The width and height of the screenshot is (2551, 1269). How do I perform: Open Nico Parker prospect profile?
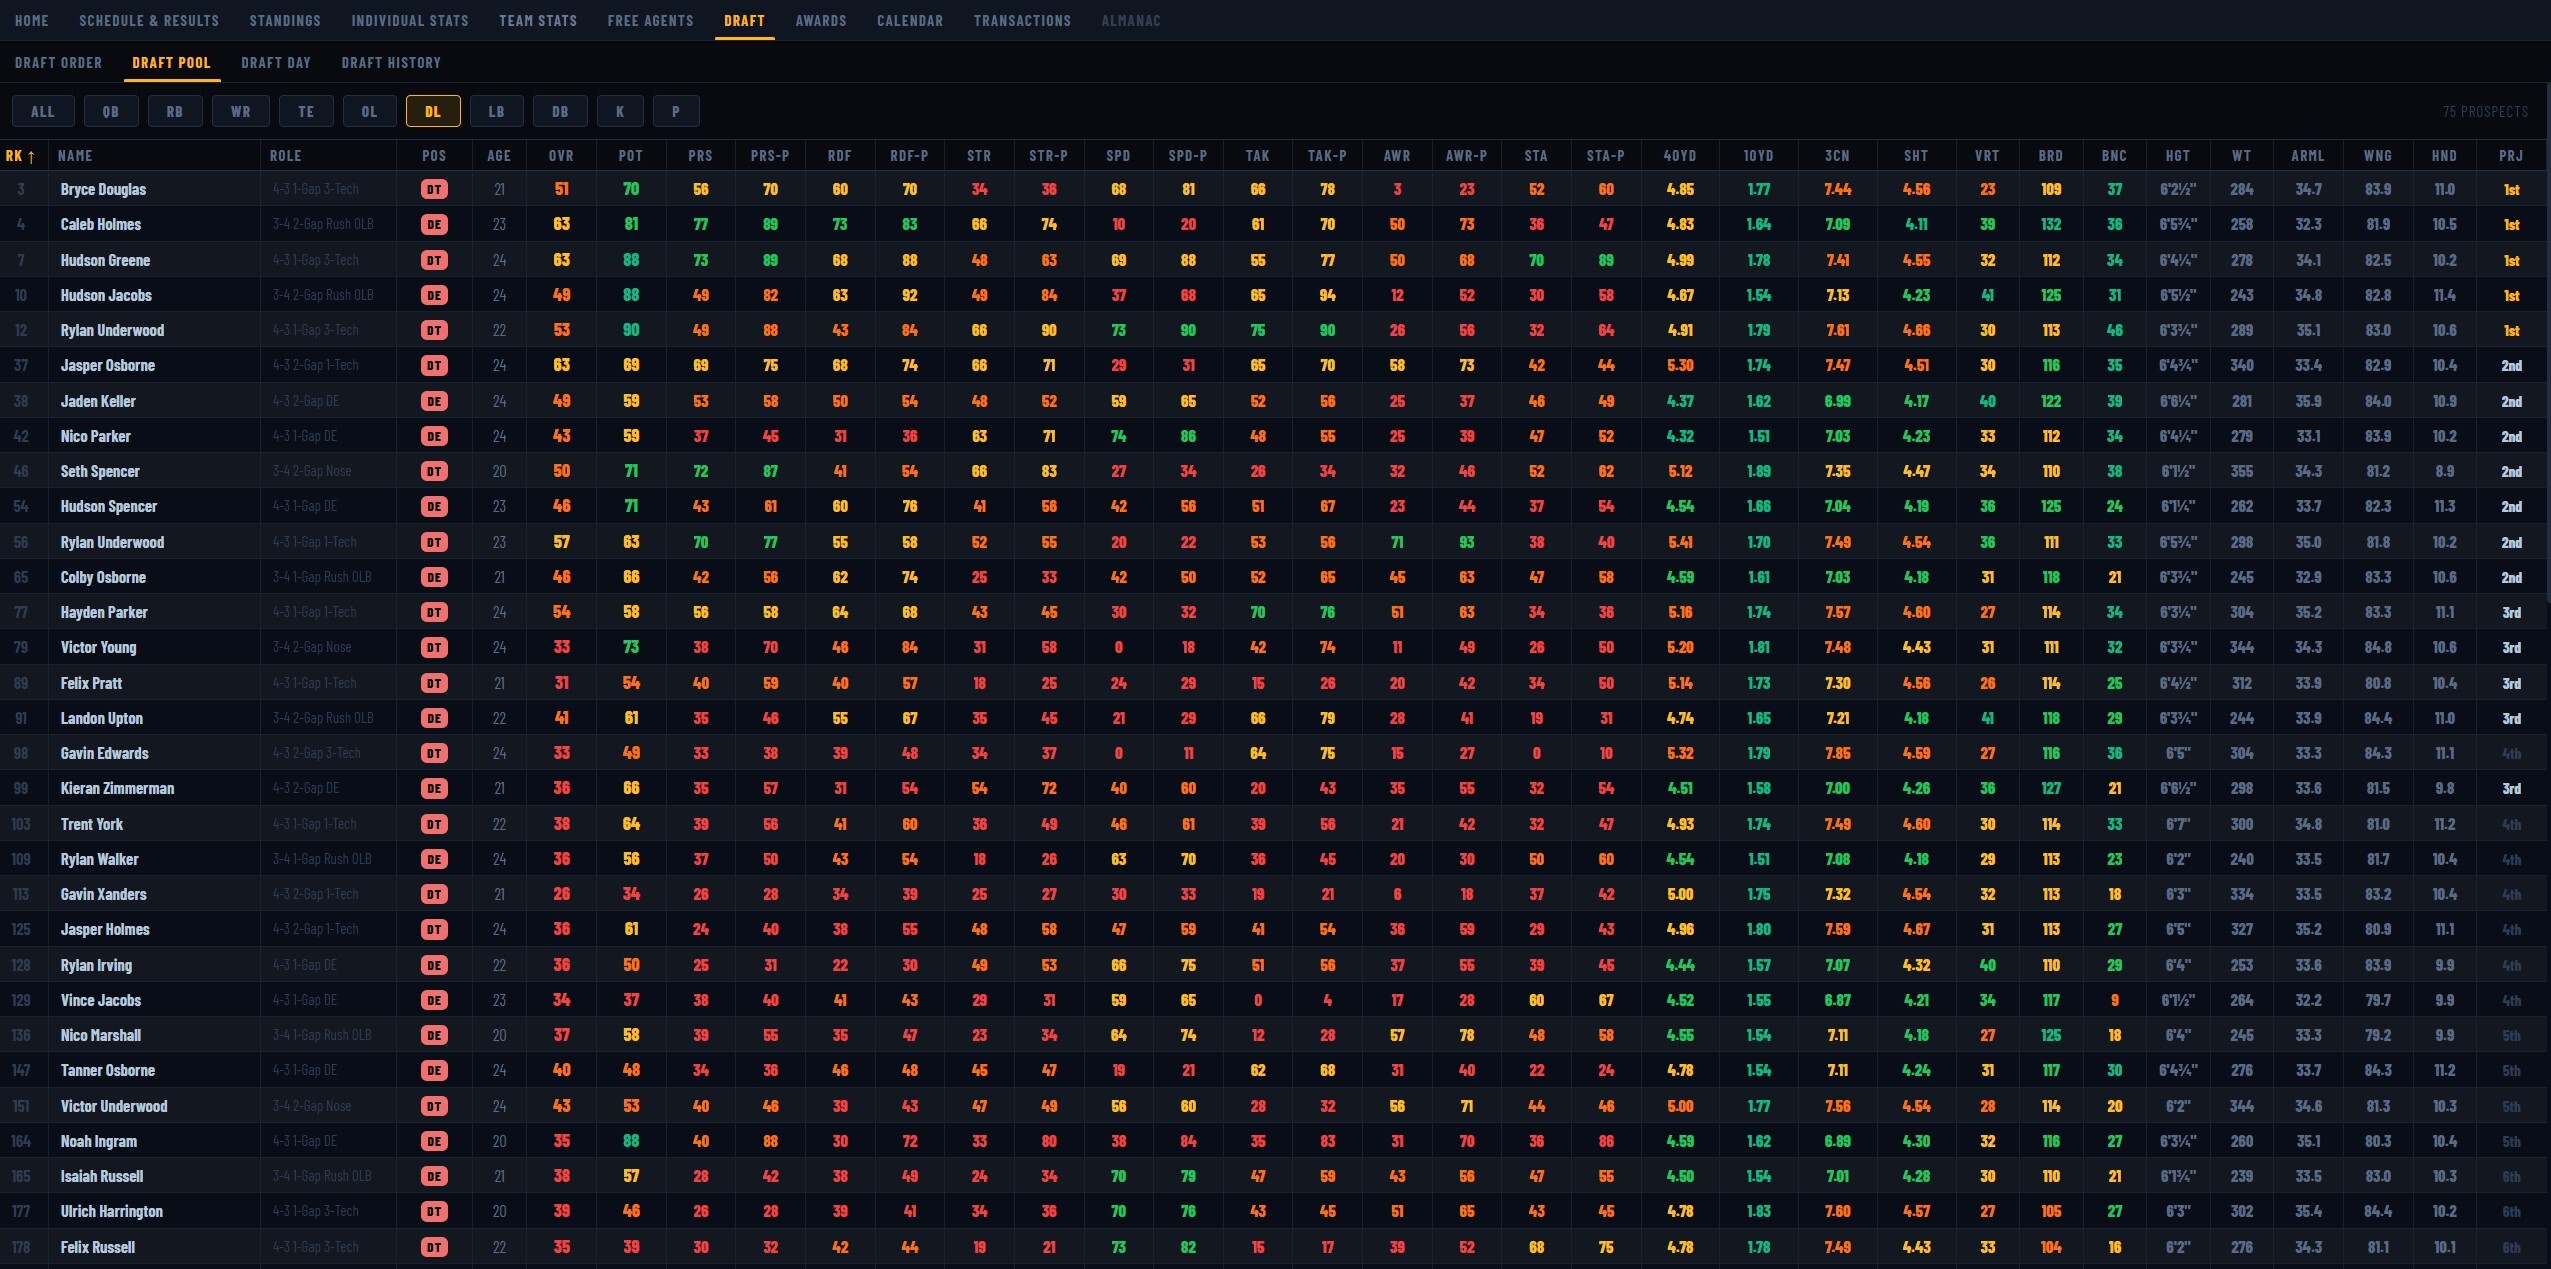tap(96, 436)
